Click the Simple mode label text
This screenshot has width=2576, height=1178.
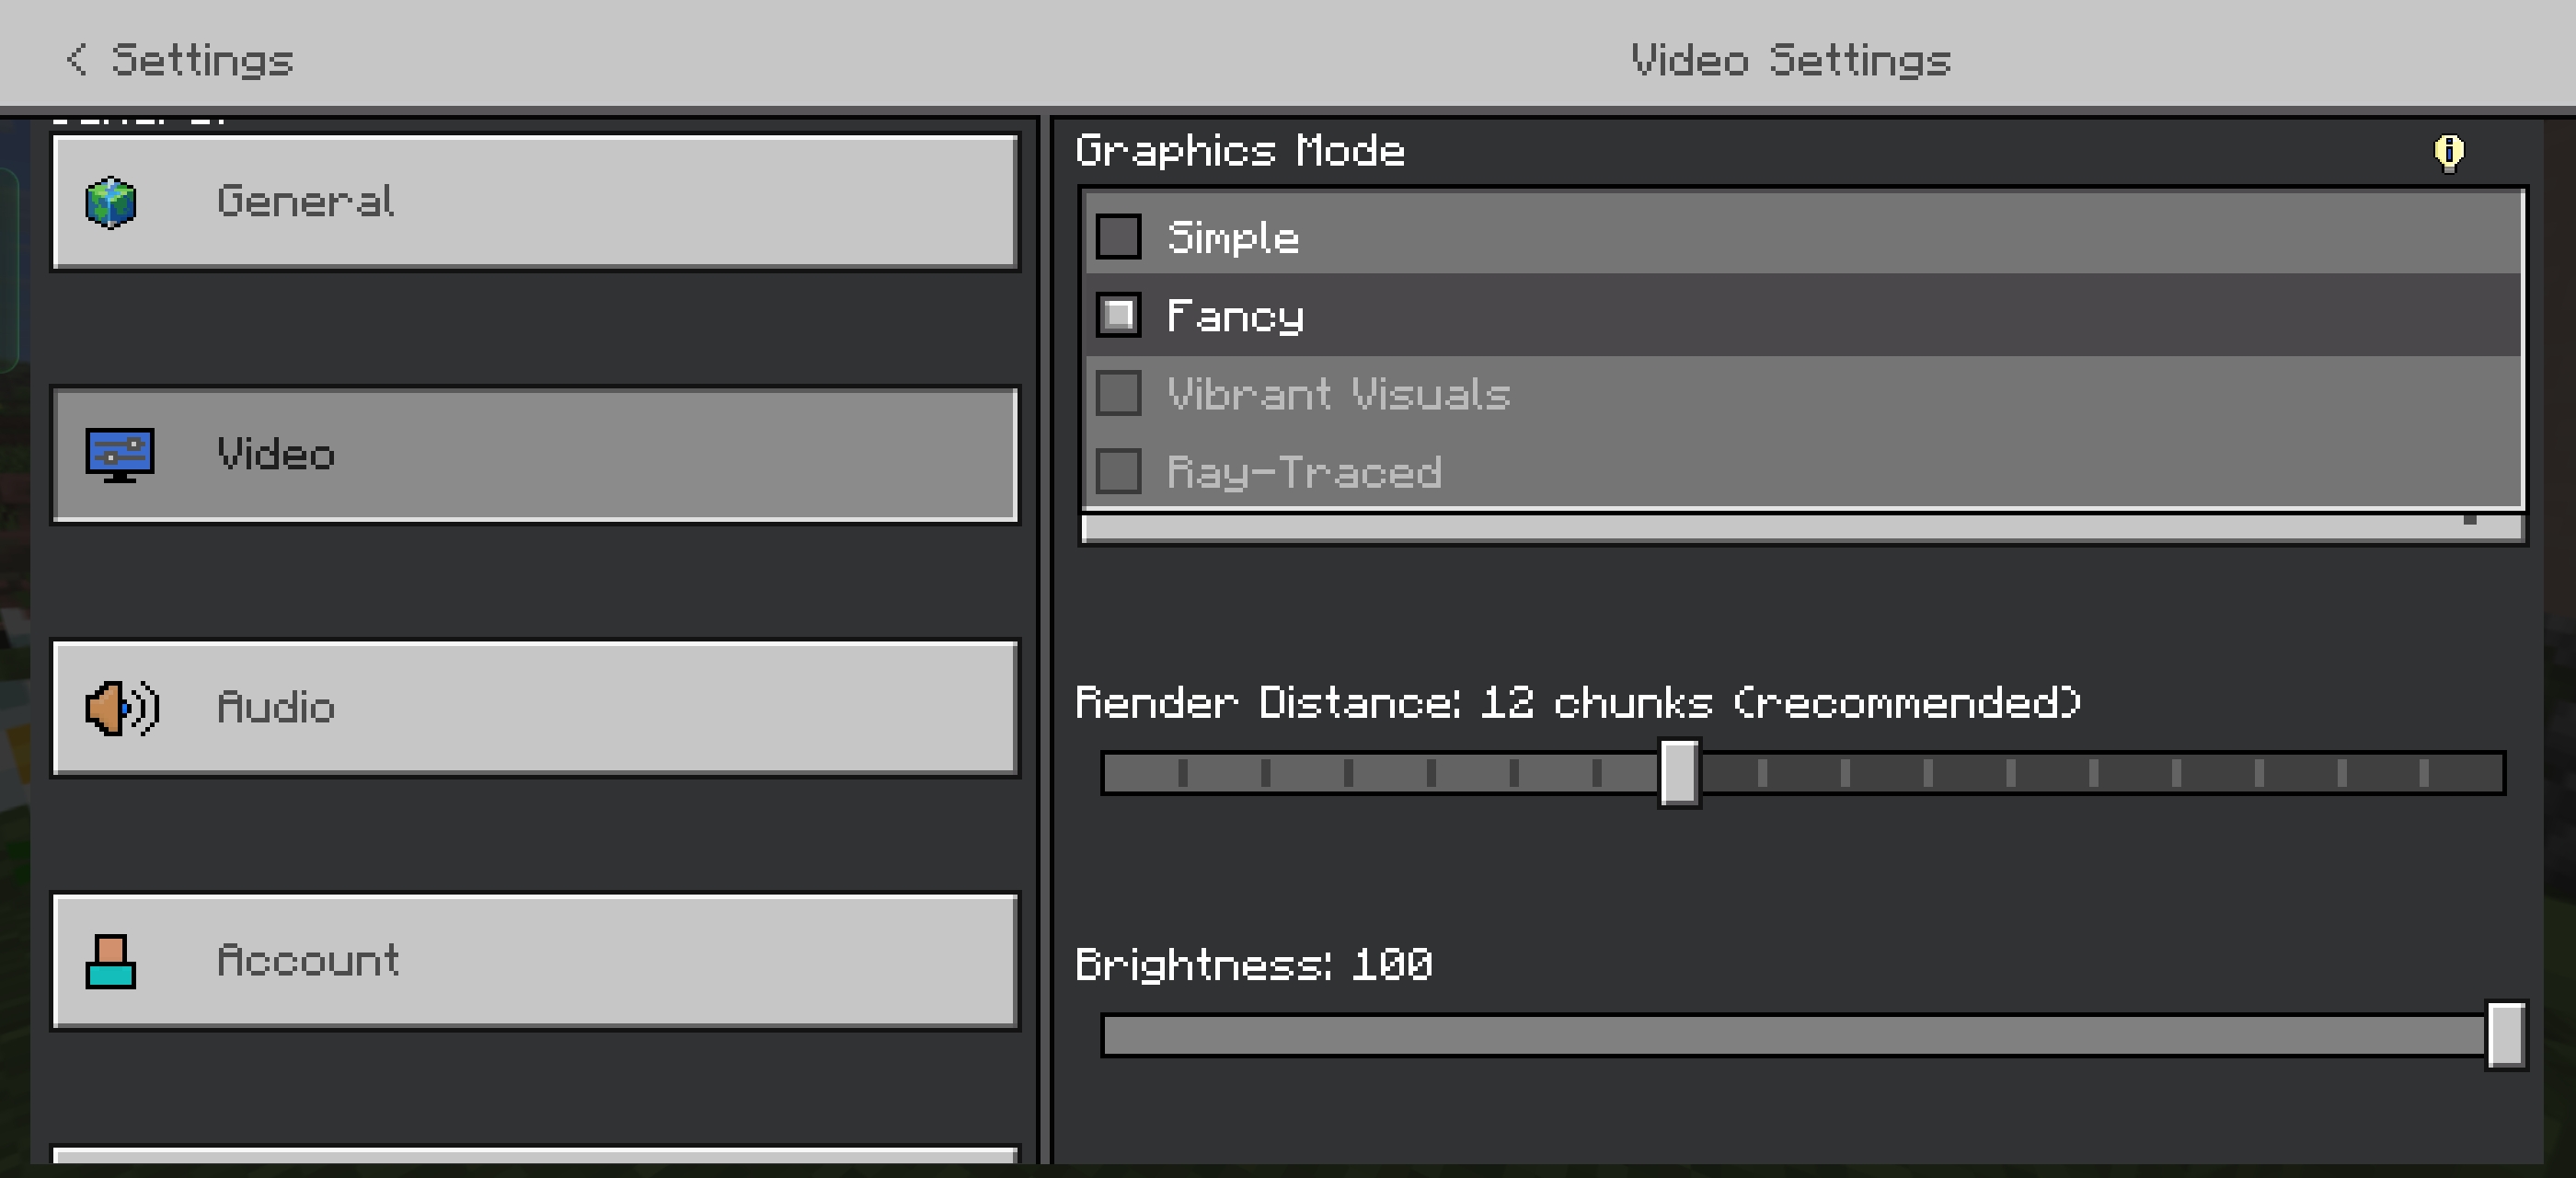[1233, 238]
